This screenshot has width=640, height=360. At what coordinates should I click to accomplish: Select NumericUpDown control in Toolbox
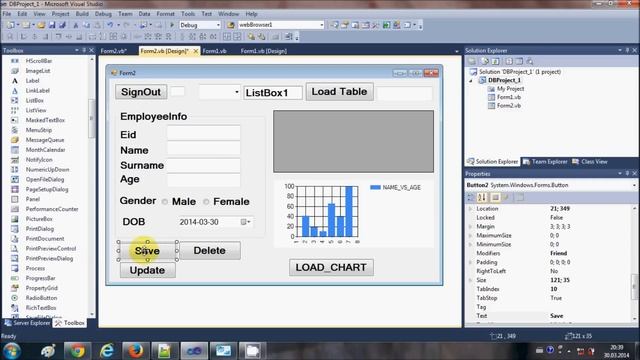(x=47, y=169)
